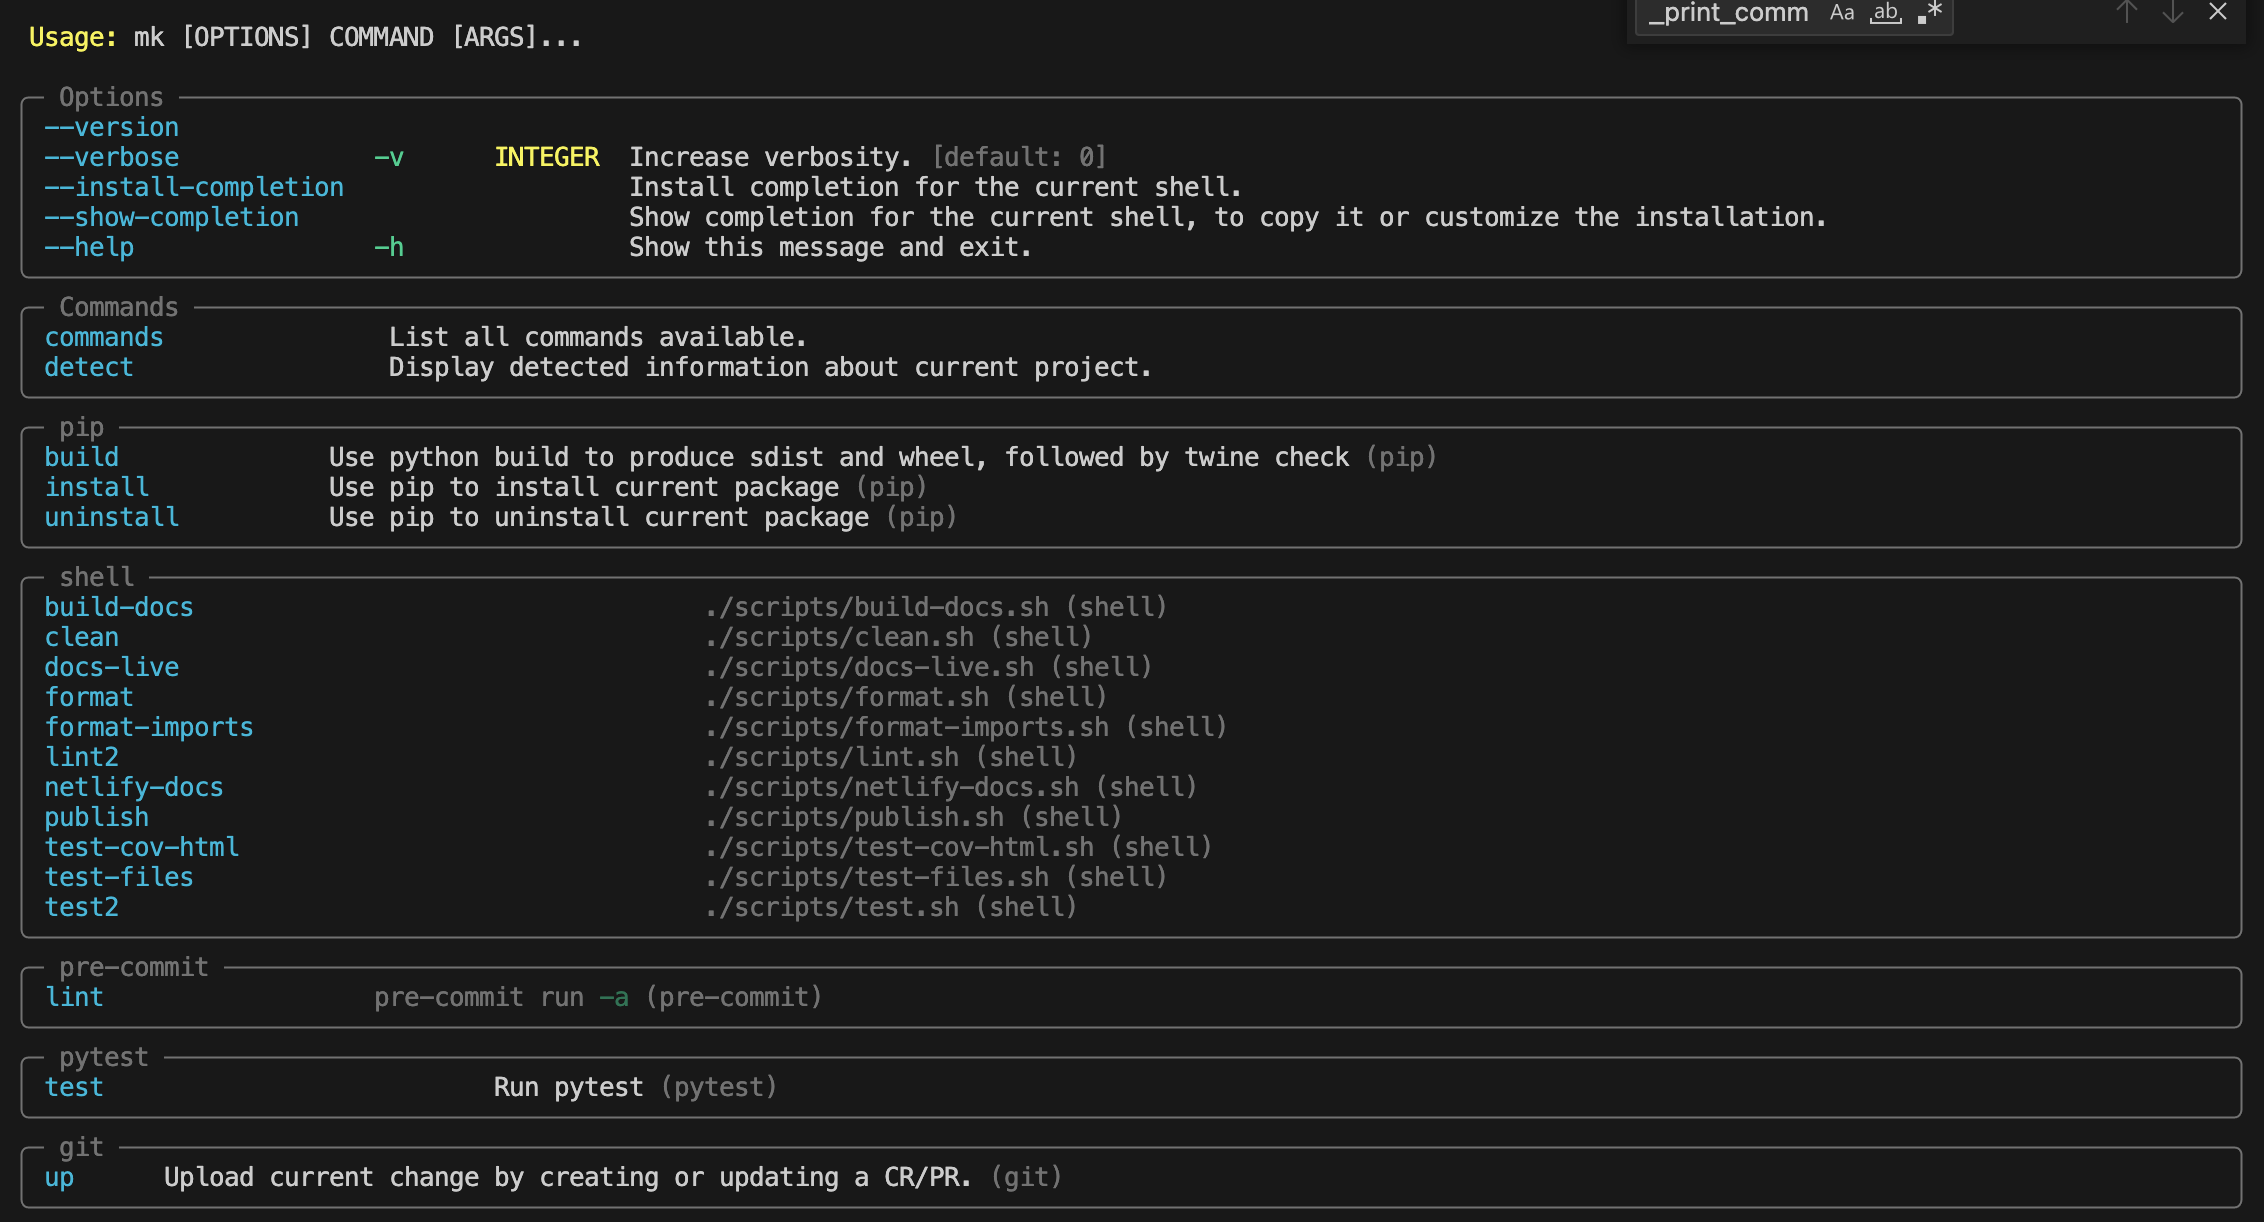Click the ./scripts/test-cov-html.sh path
2264x1222 pixels.
(x=899, y=847)
